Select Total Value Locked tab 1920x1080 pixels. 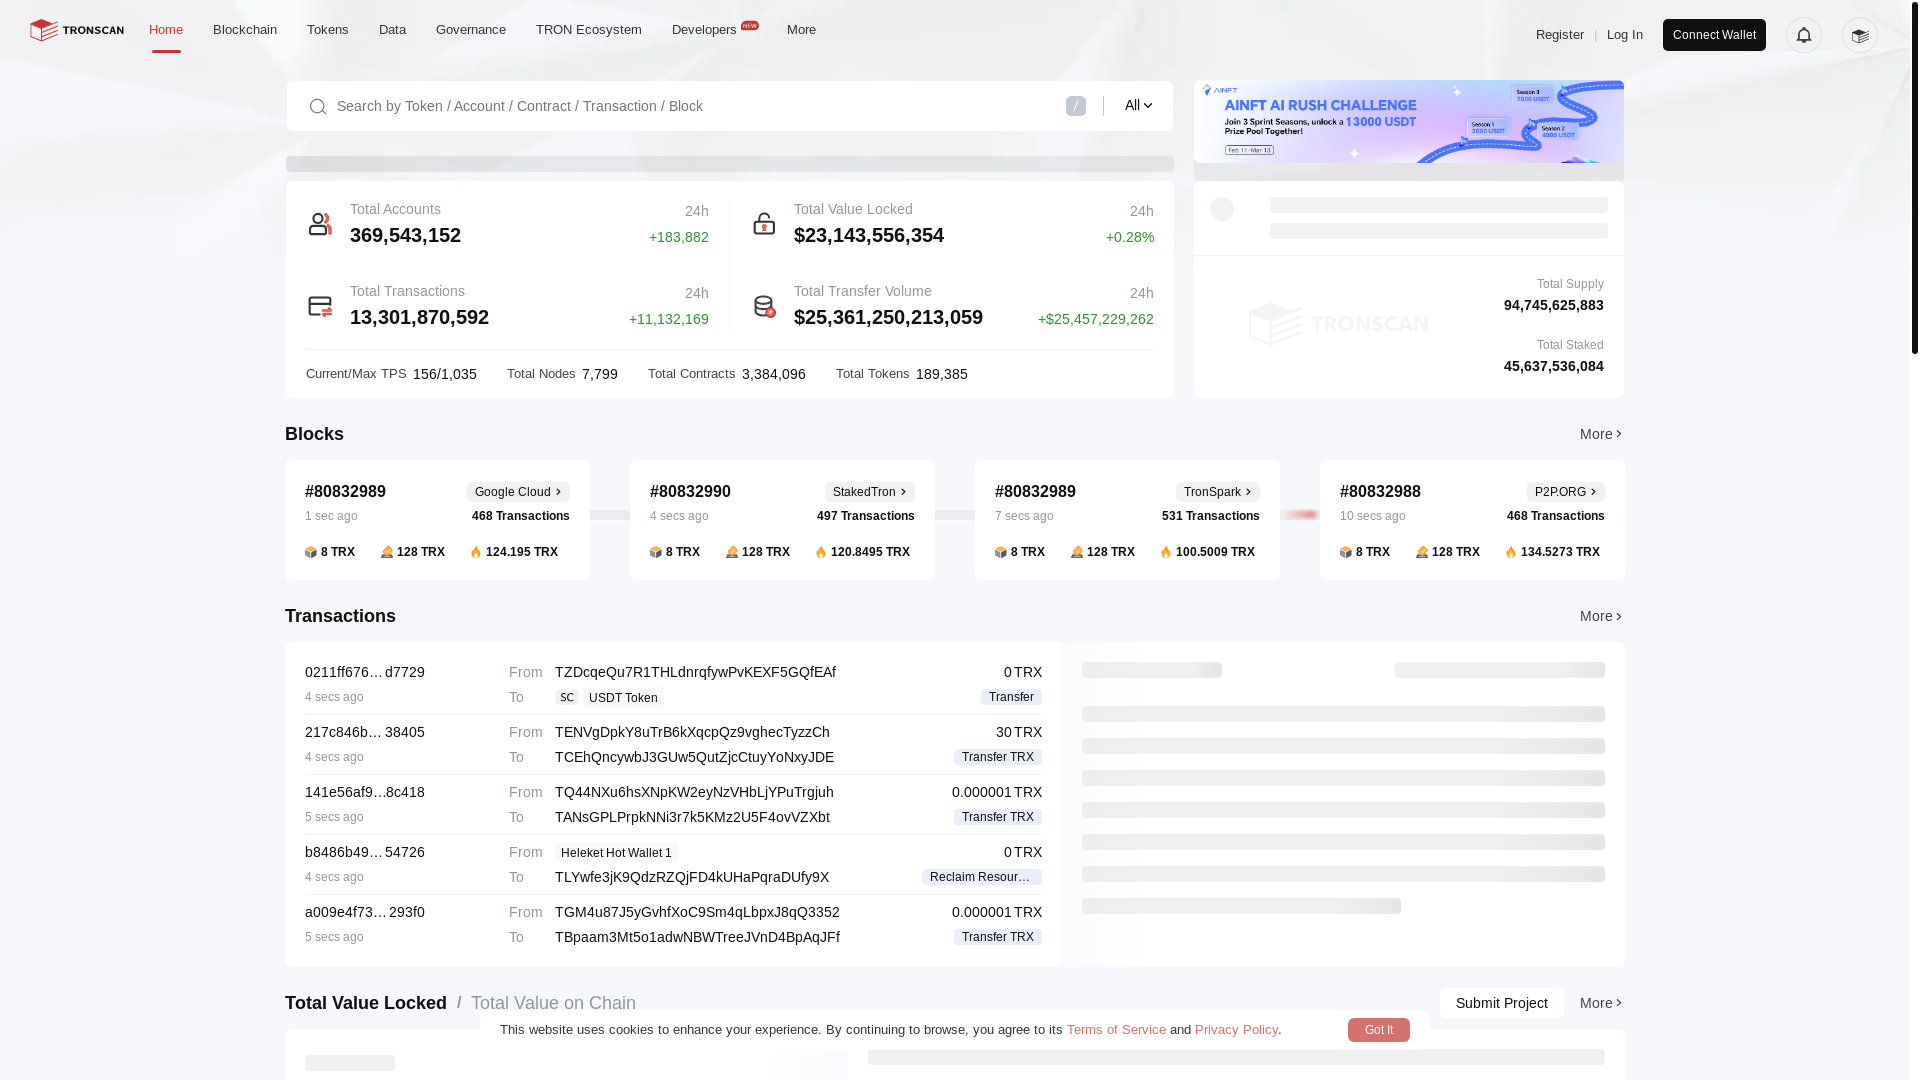tap(366, 1003)
